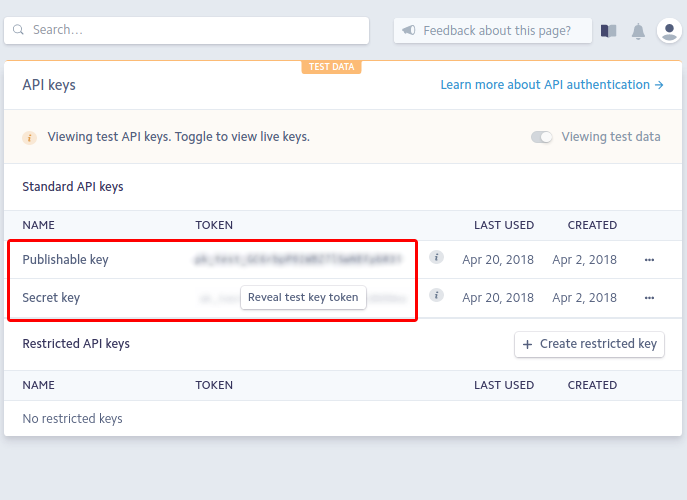Click the megaphone feedback icon
687x500 pixels.
click(409, 31)
